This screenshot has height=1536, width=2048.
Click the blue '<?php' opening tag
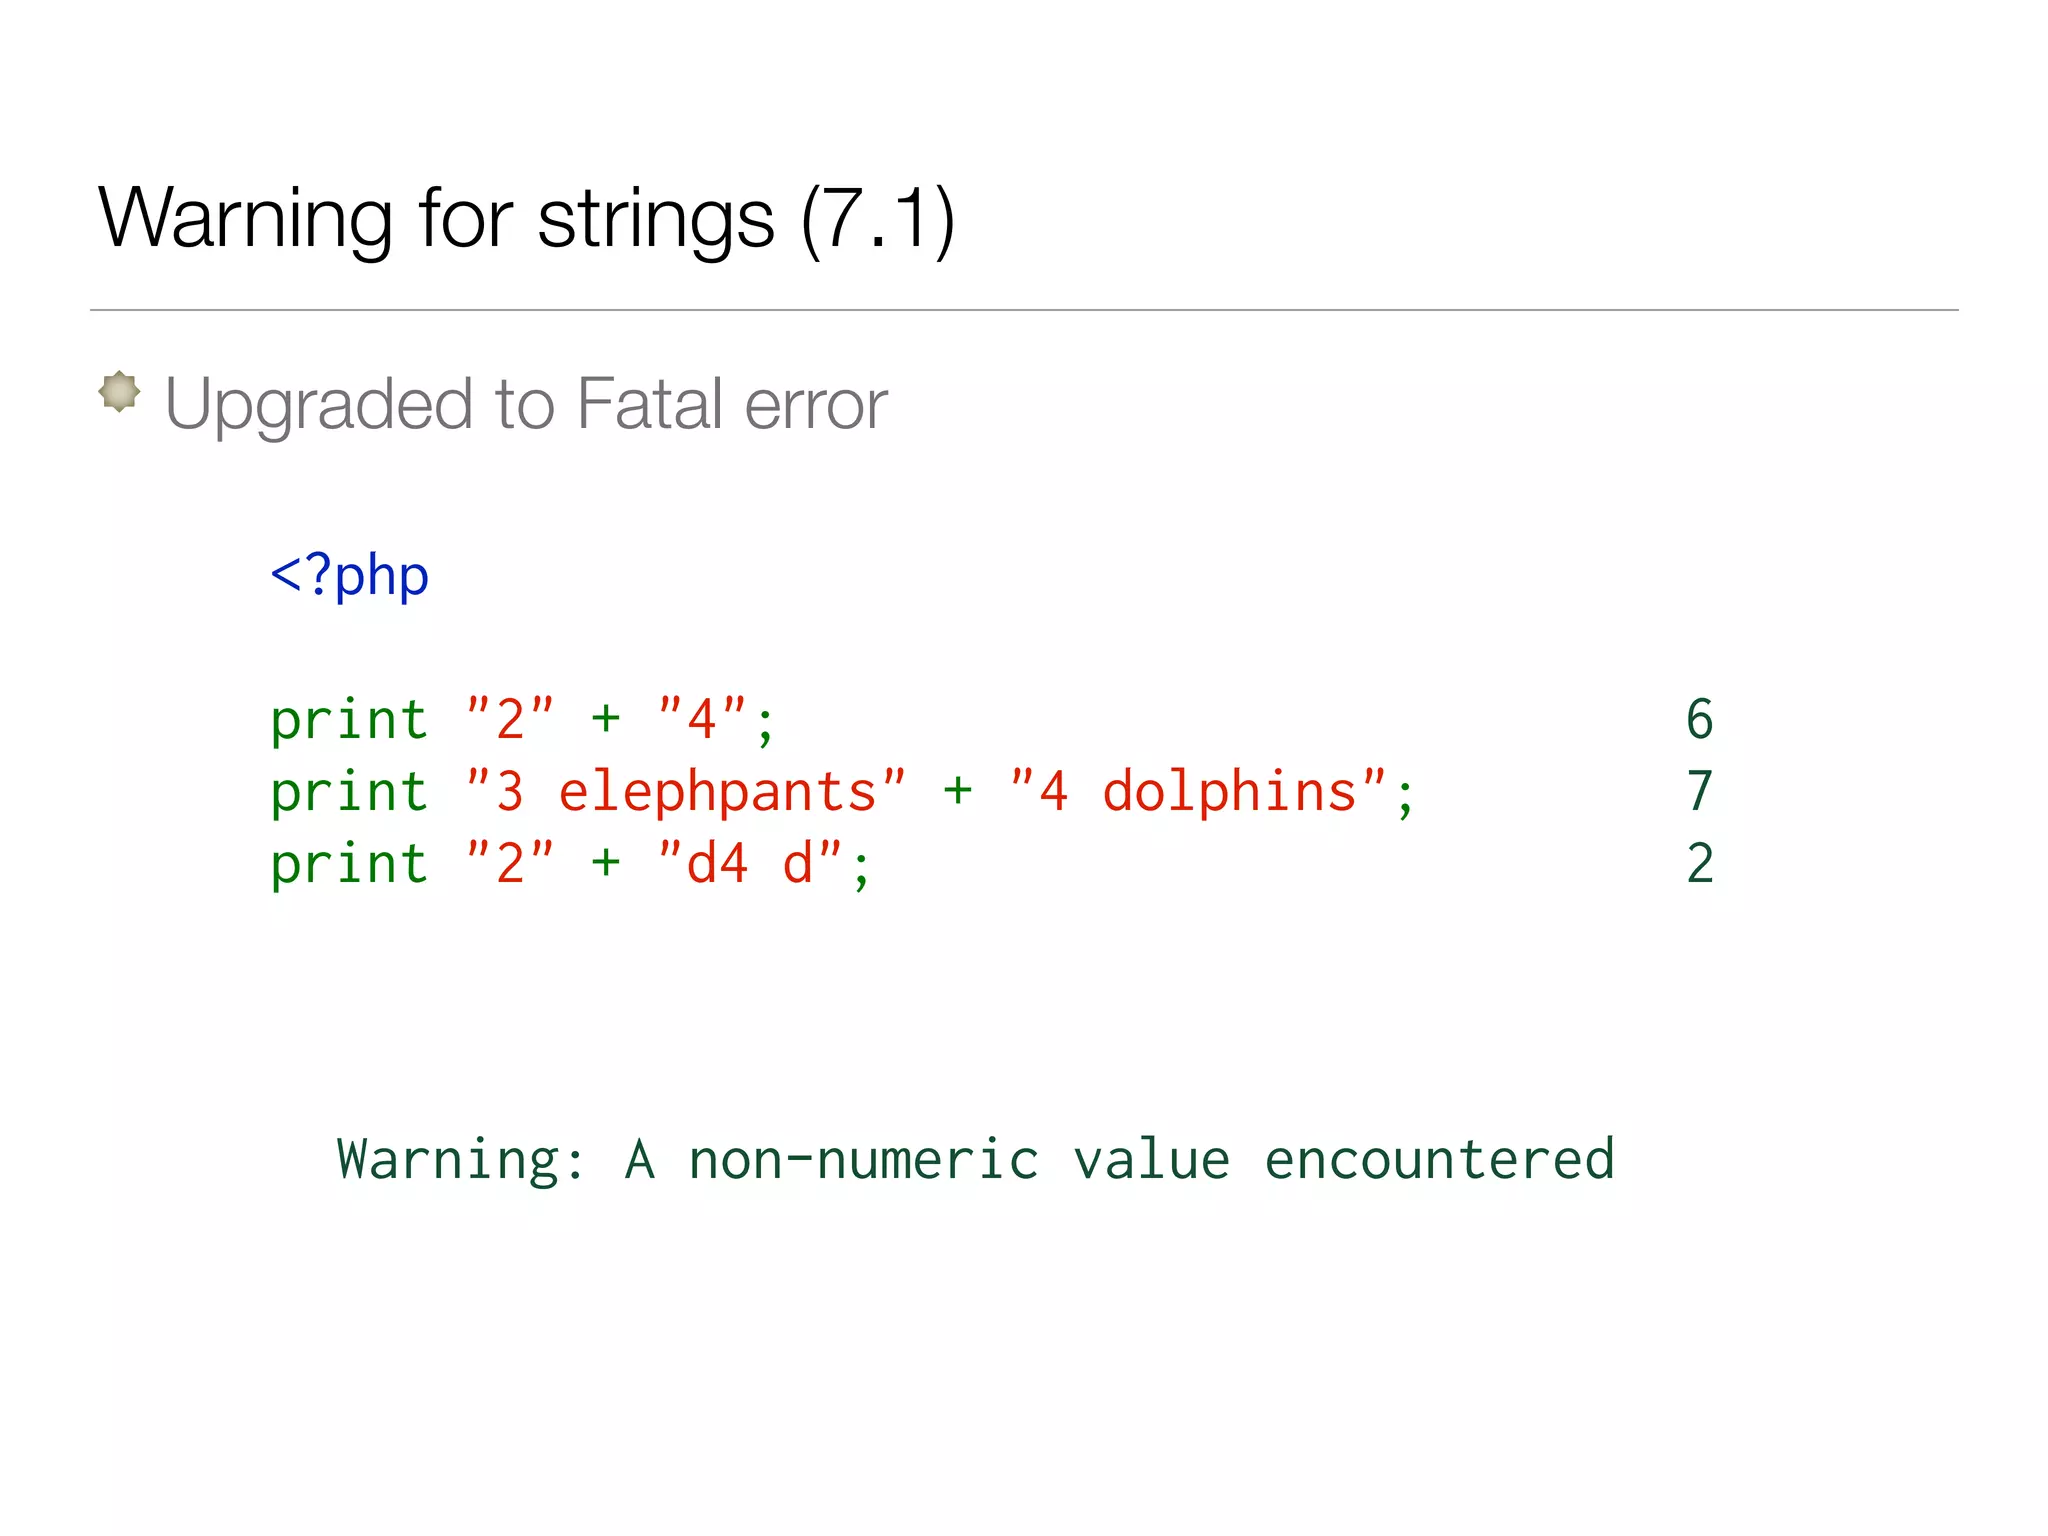pyautogui.click(x=350, y=576)
